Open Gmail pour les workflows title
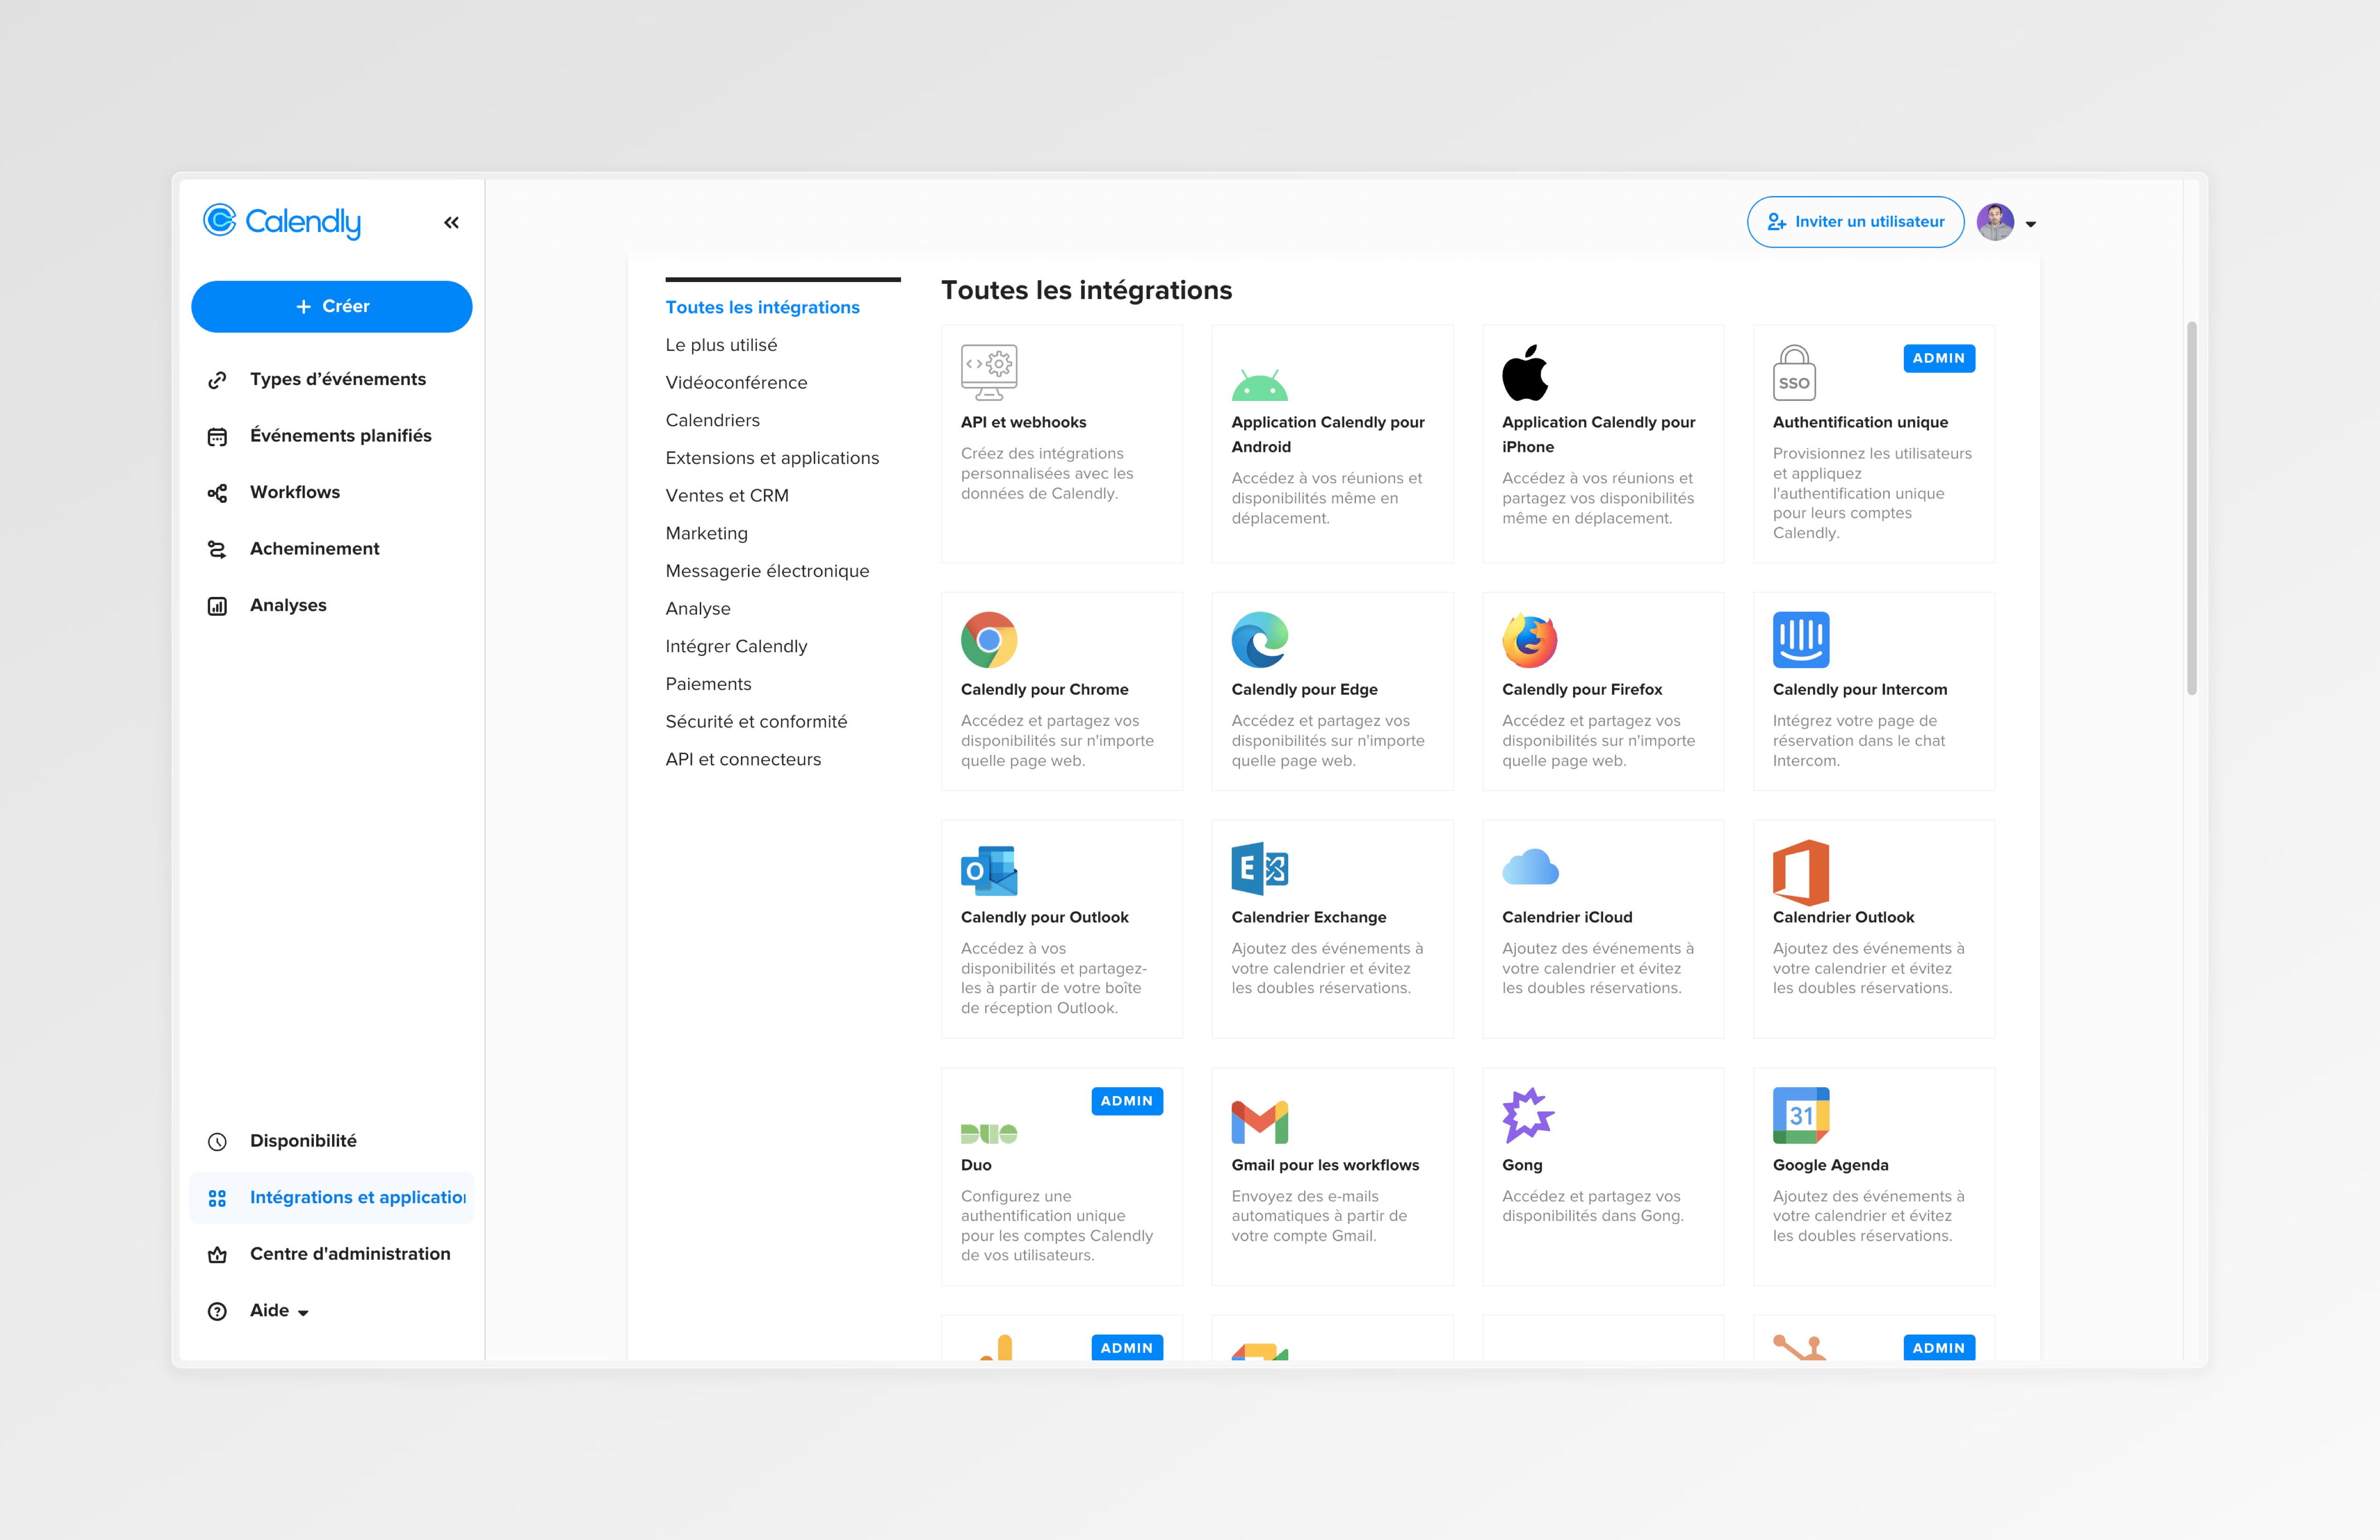The width and height of the screenshot is (2380, 1540). coord(1325,1165)
